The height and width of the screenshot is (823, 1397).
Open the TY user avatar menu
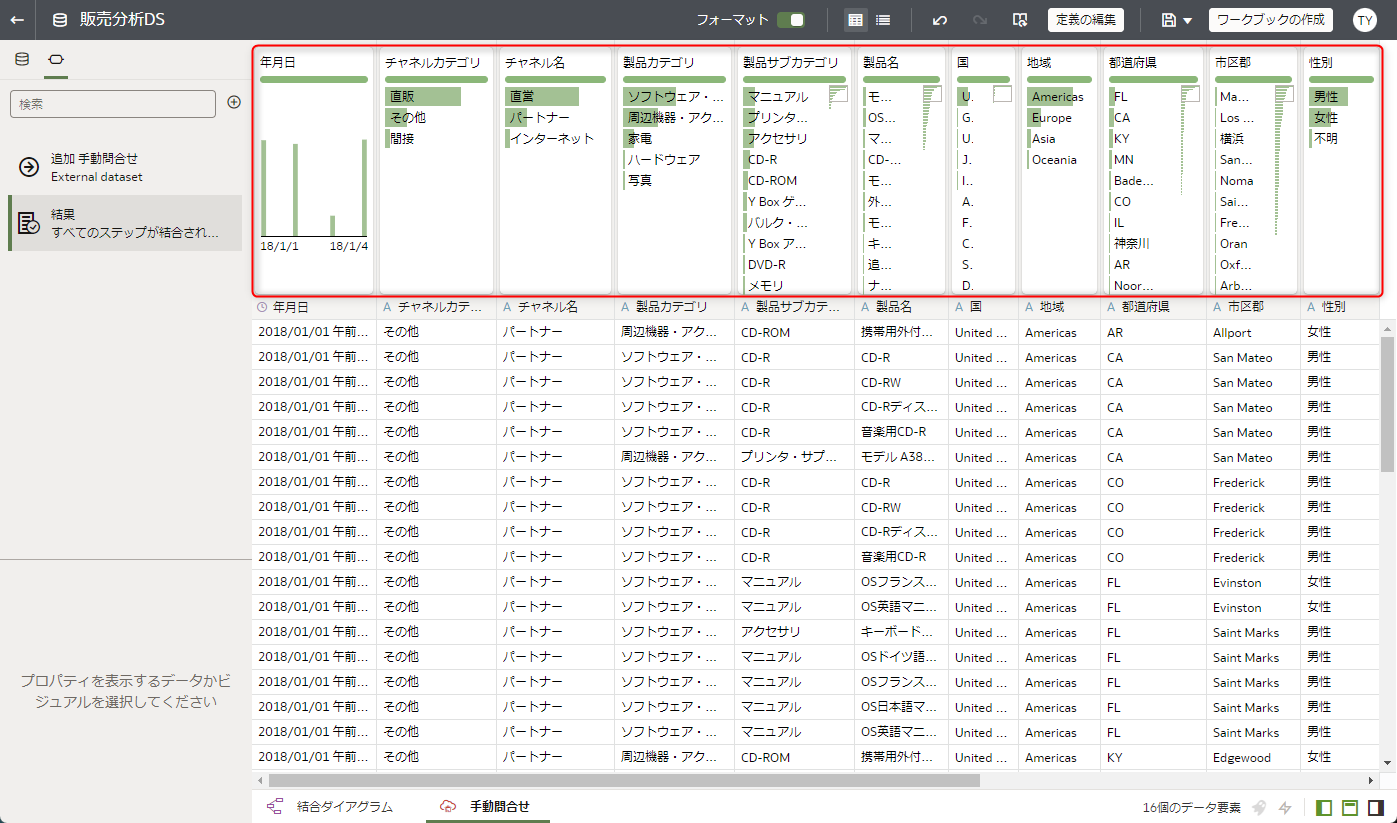coord(1365,20)
